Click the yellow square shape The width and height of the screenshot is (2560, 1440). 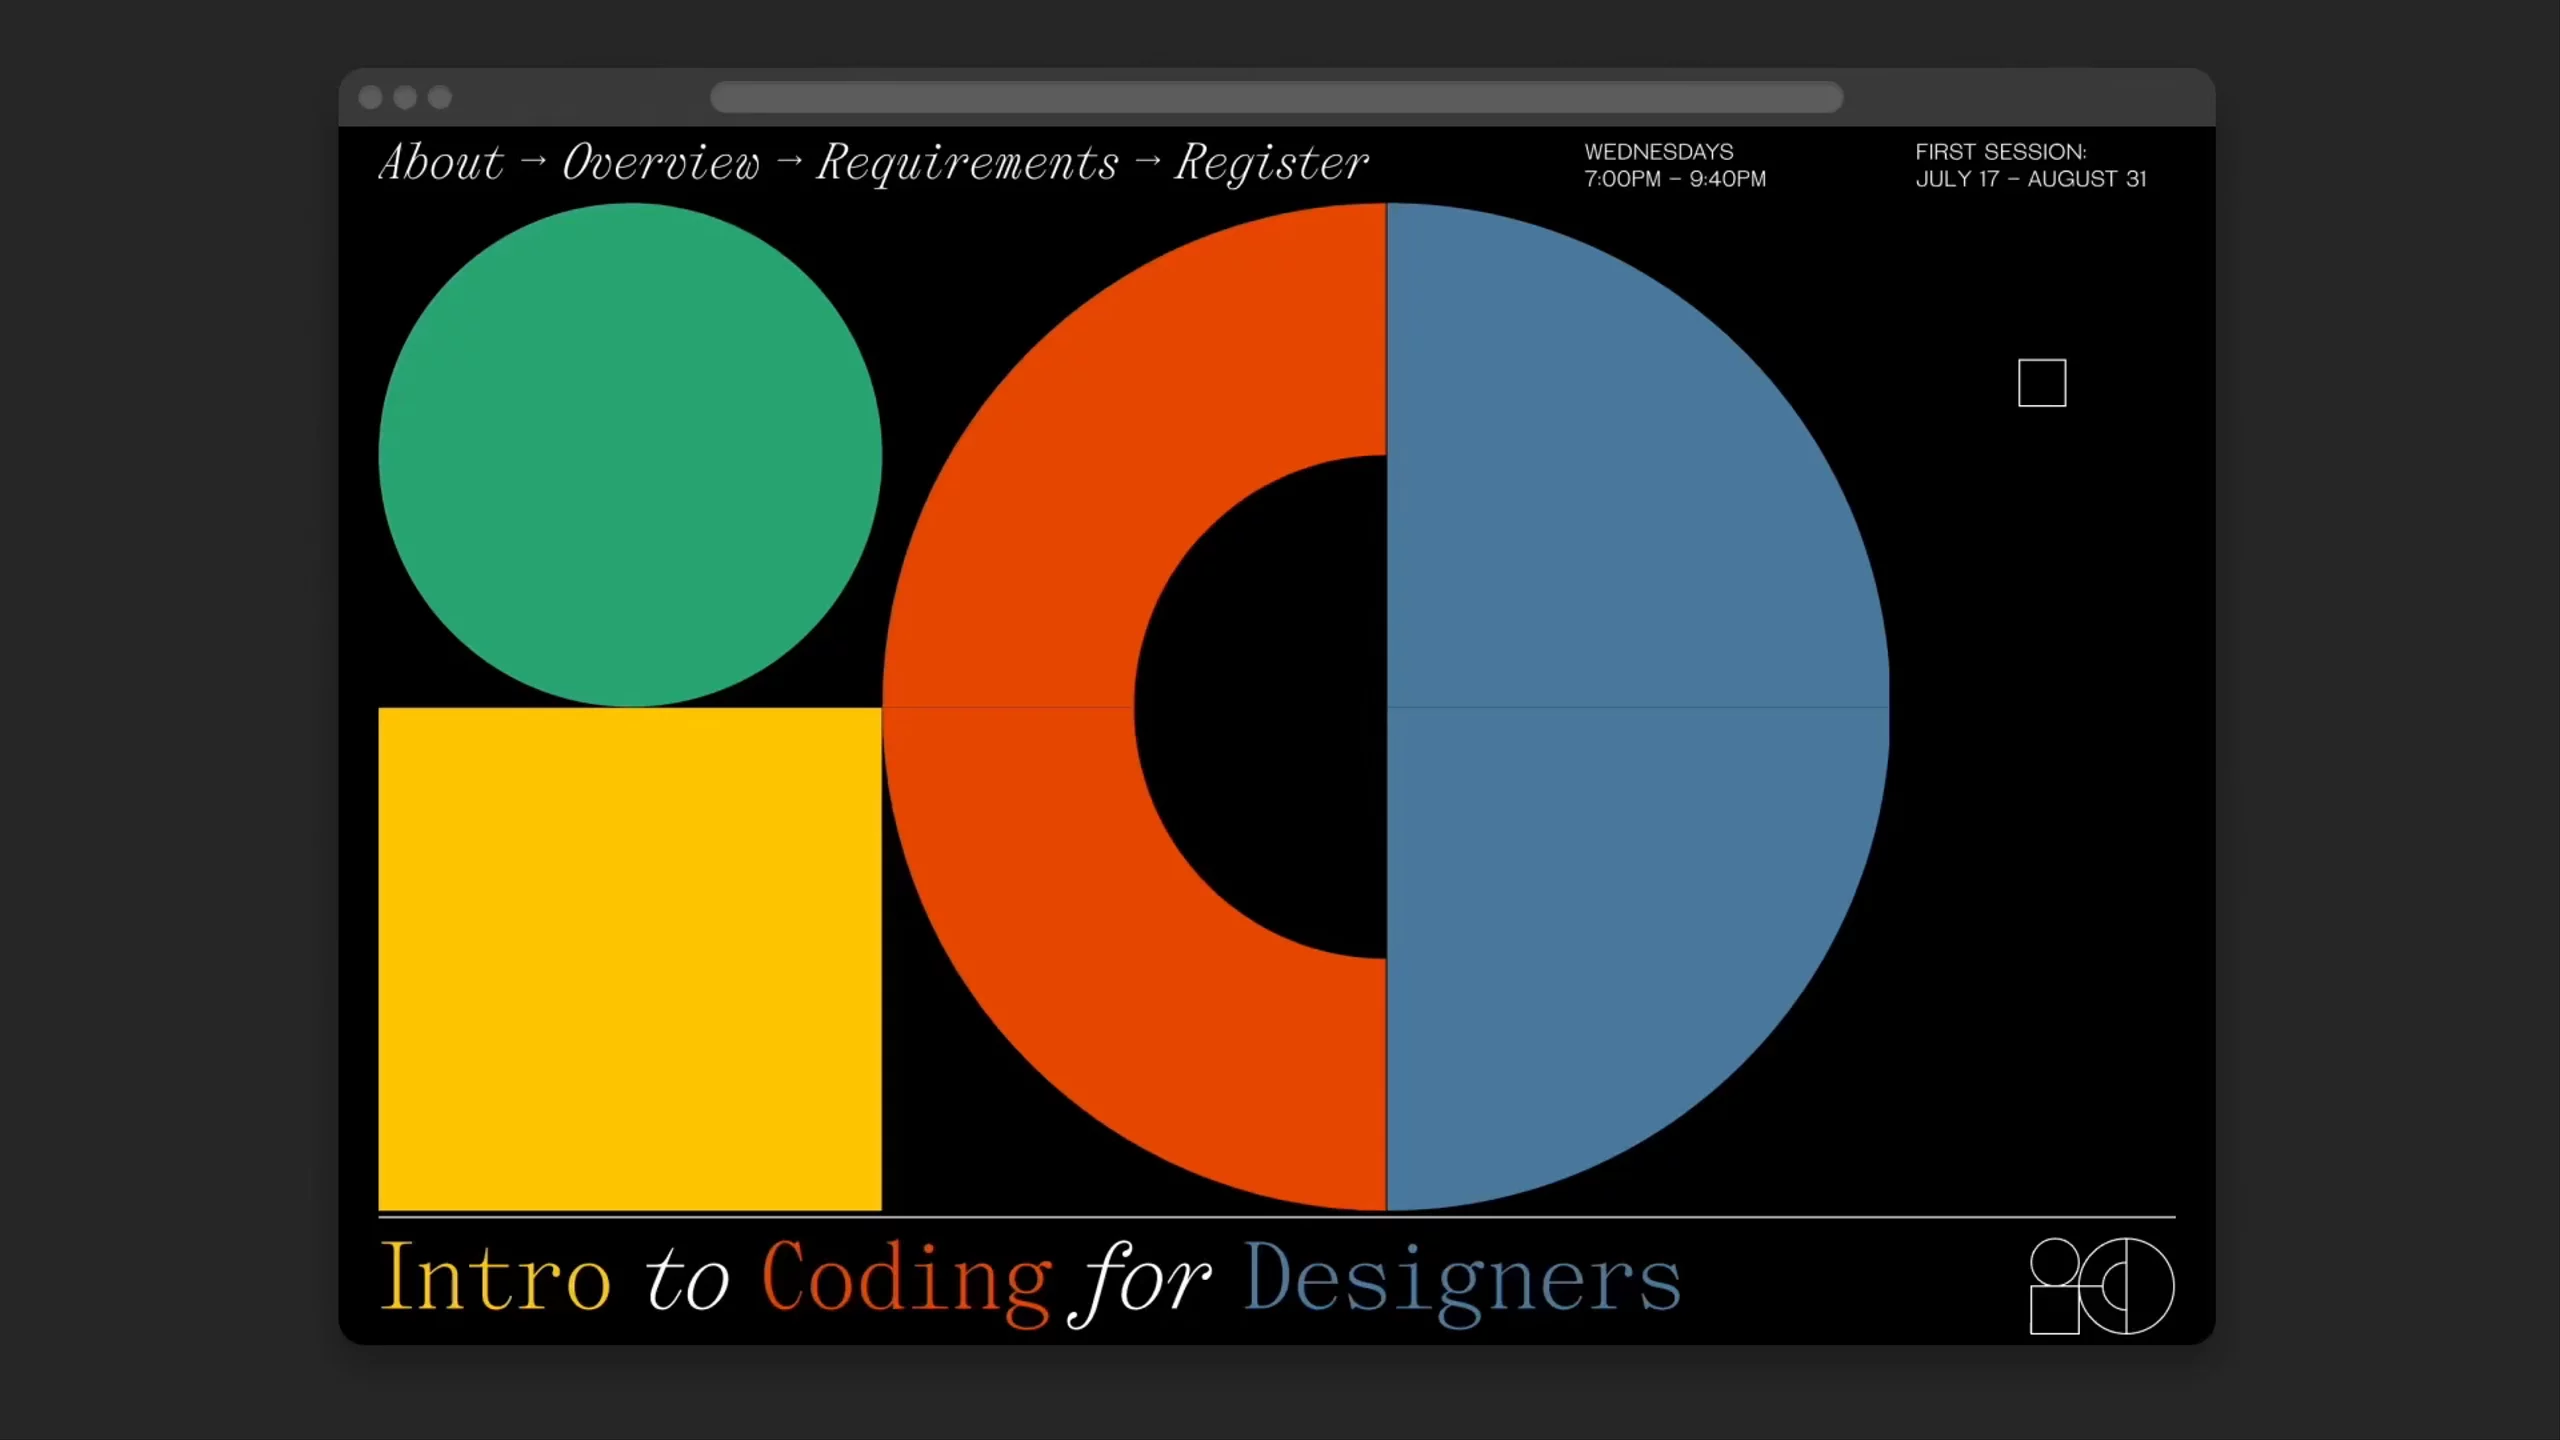[630, 959]
